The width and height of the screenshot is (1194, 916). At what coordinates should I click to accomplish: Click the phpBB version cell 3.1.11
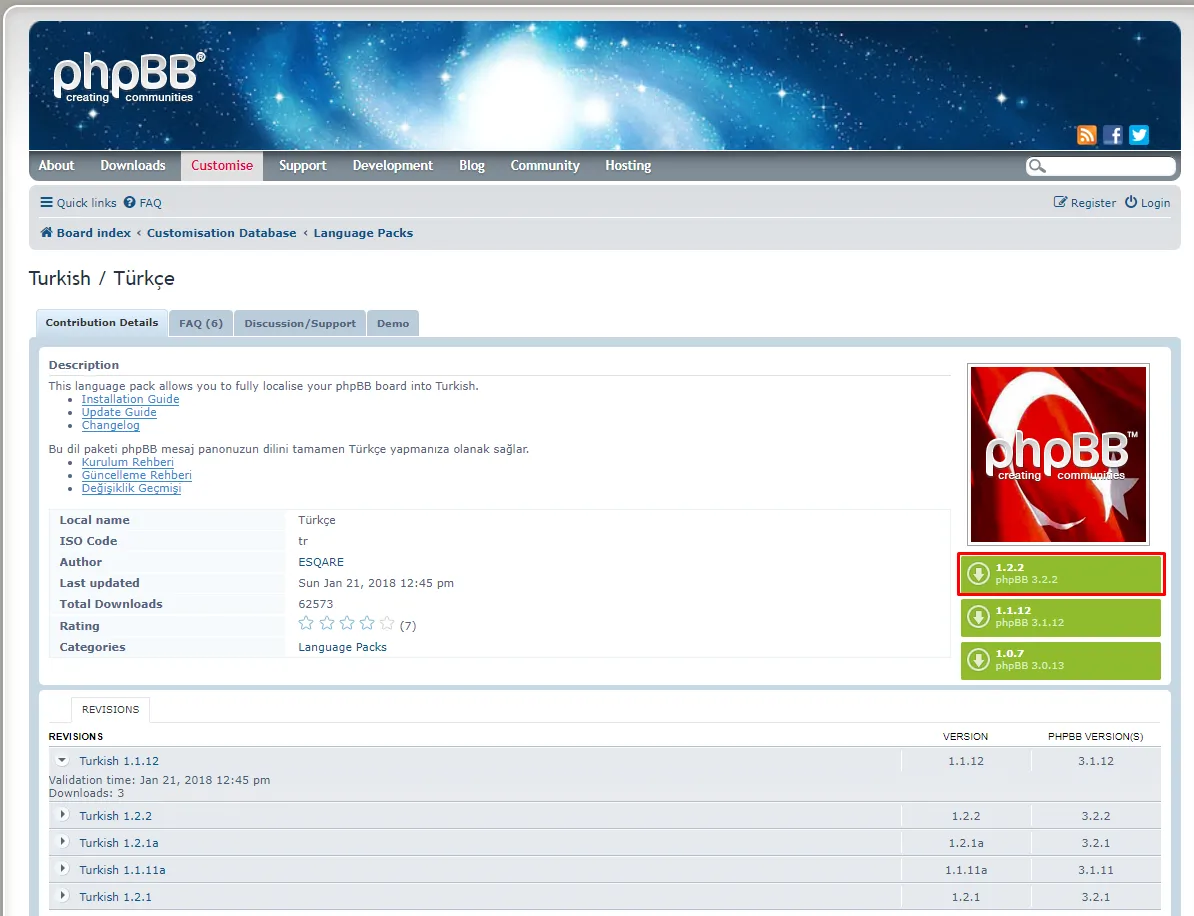coord(1095,870)
